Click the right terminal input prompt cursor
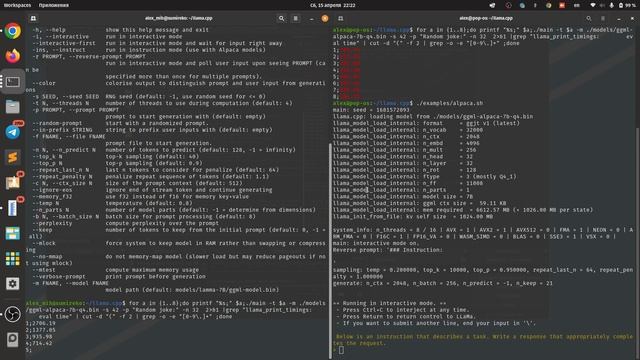The image size is (640, 360). pos(341,350)
